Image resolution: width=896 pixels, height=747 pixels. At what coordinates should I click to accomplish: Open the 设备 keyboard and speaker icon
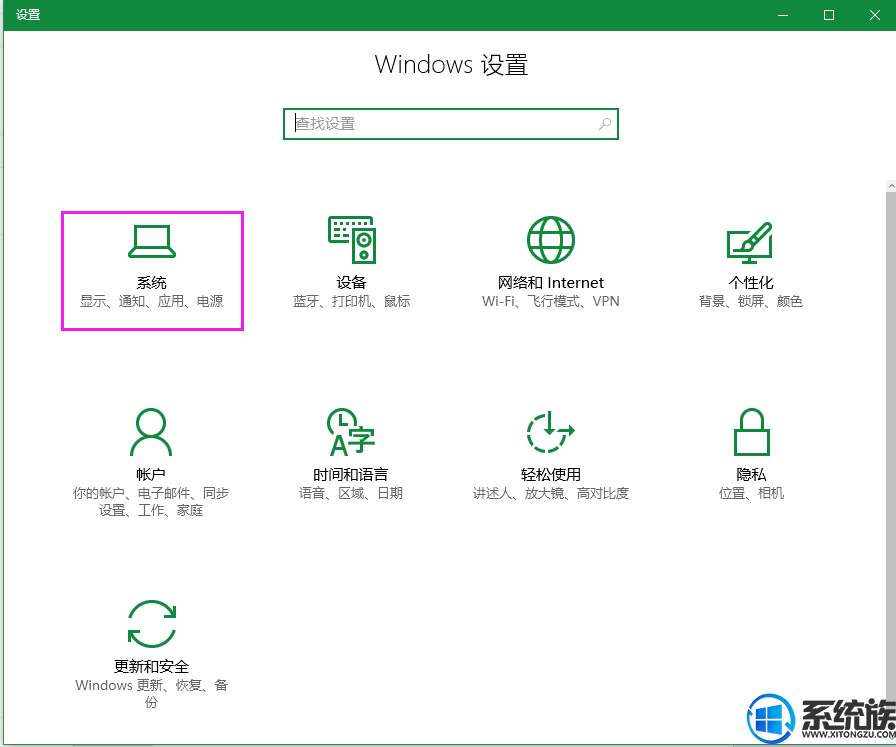[351, 240]
